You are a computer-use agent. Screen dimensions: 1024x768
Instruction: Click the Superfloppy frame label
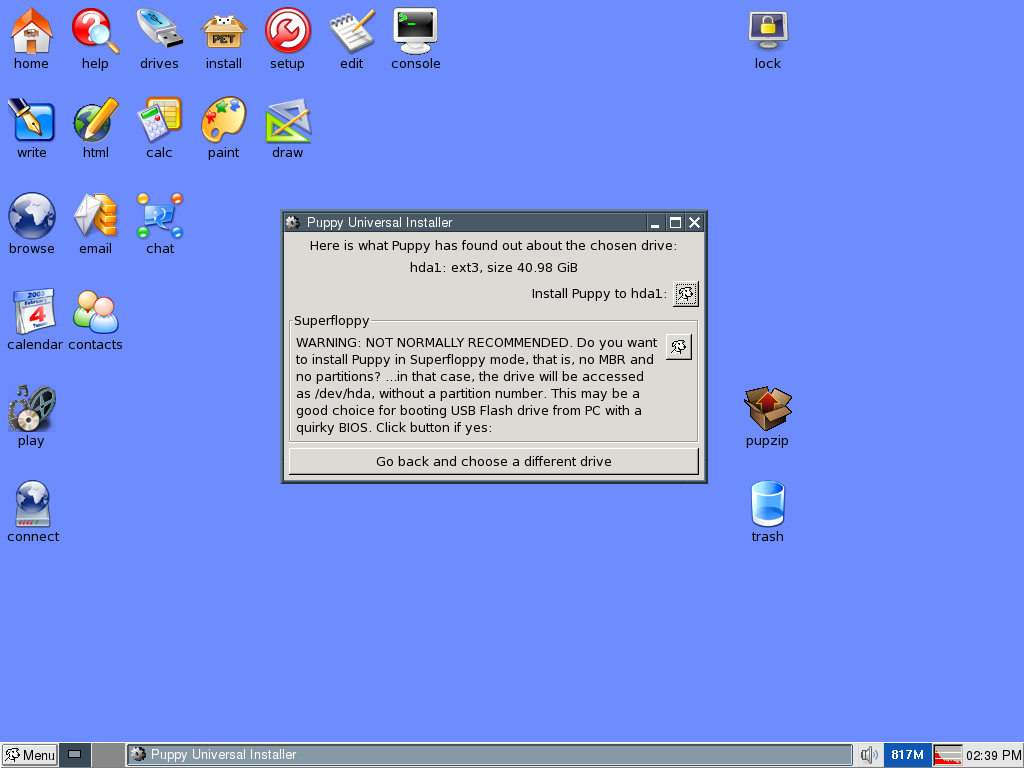tap(332, 321)
